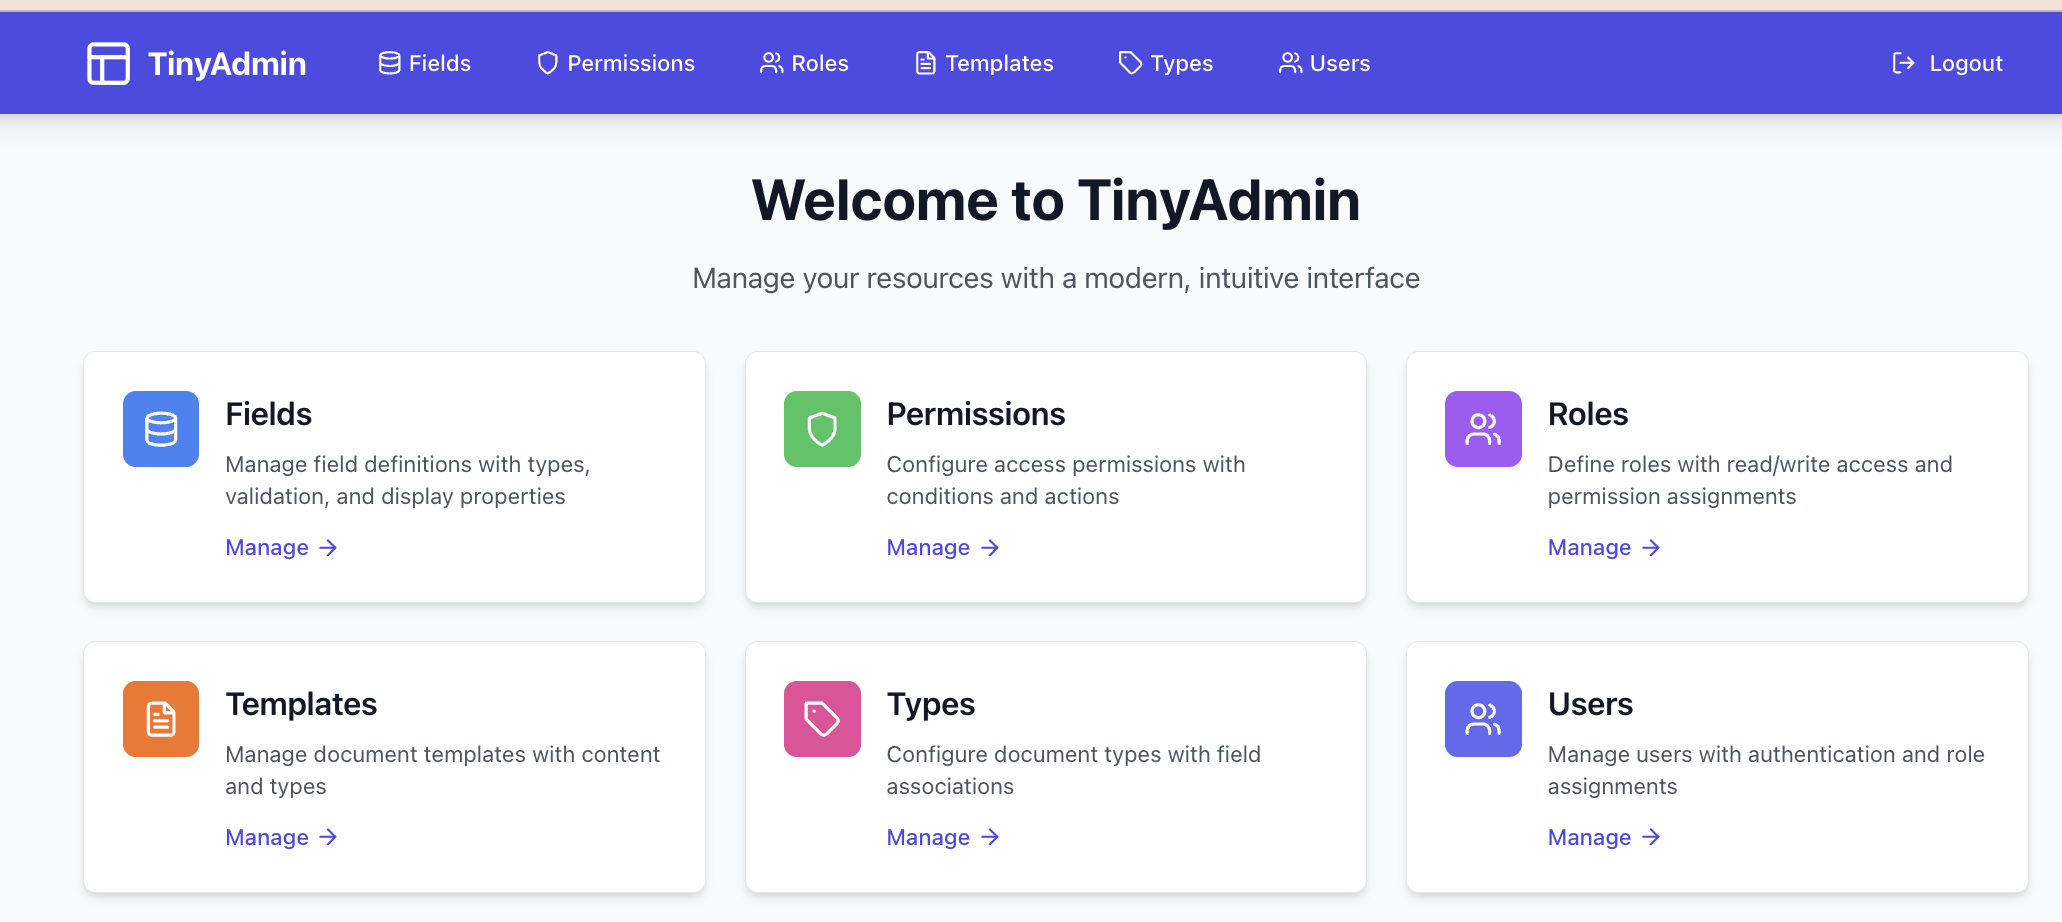Image resolution: width=2062 pixels, height=922 pixels.
Task: Click the blue Fields database icon
Action: (161, 429)
